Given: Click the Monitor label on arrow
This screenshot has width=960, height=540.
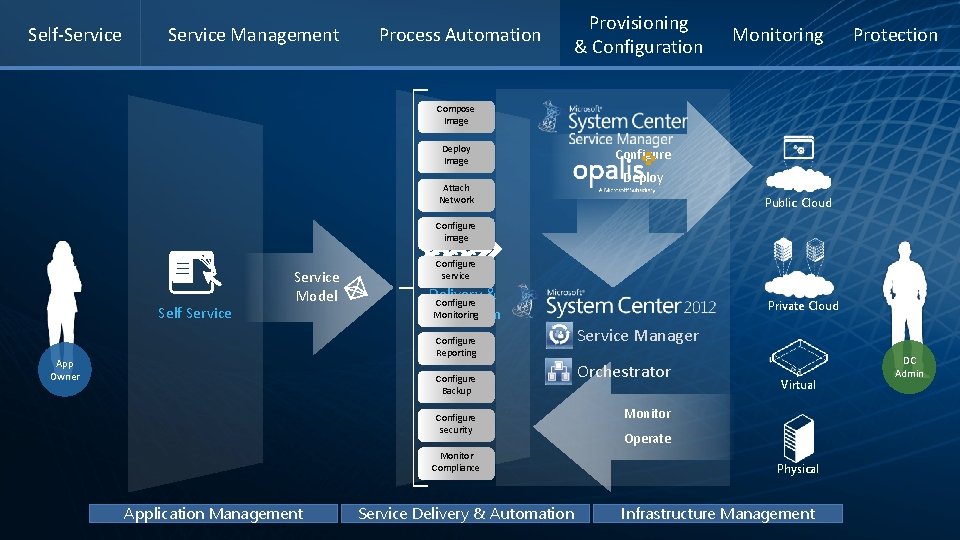Looking at the screenshot, I should coord(647,414).
